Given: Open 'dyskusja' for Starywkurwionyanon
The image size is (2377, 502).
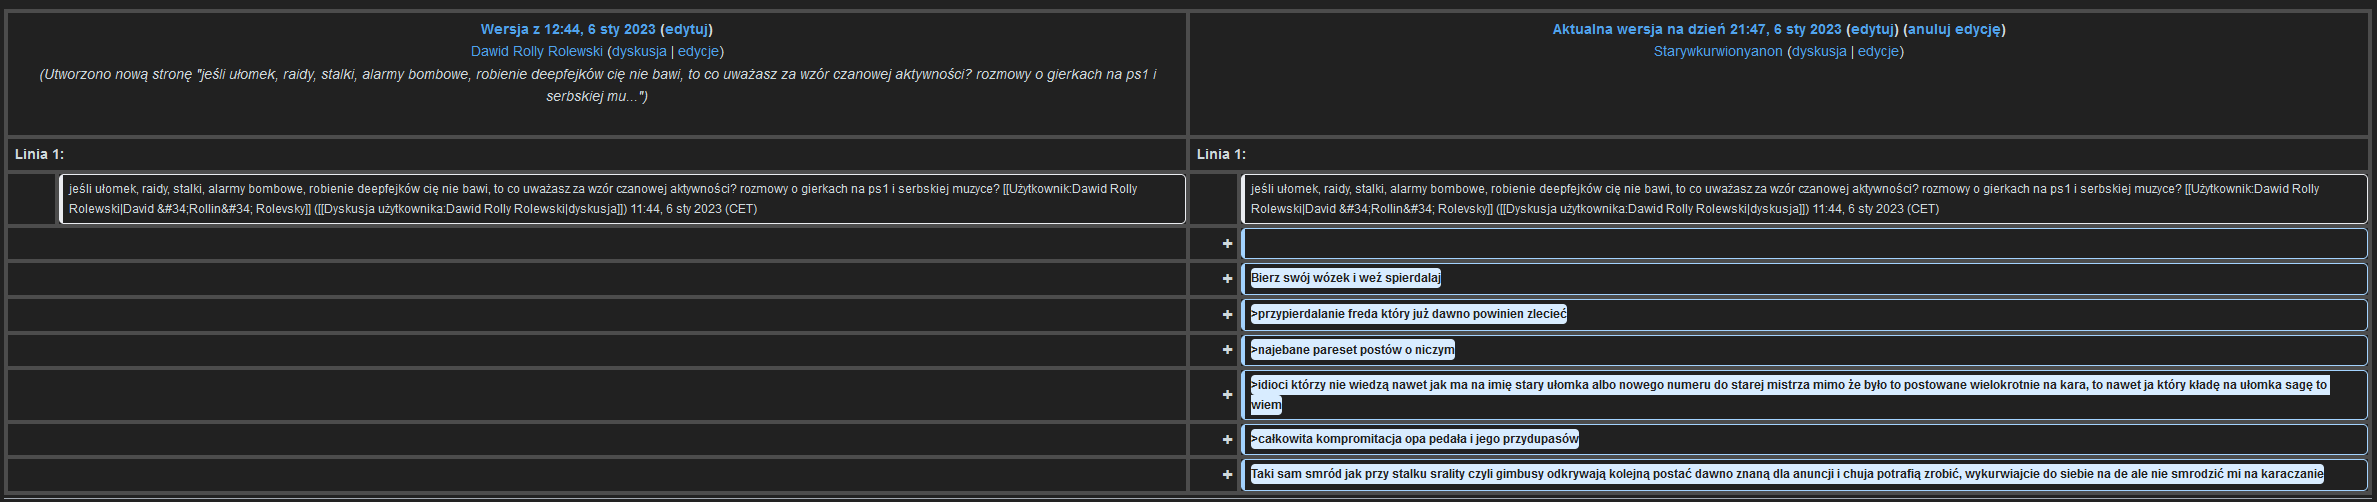Looking at the screenshot, I should [1819, 51].
